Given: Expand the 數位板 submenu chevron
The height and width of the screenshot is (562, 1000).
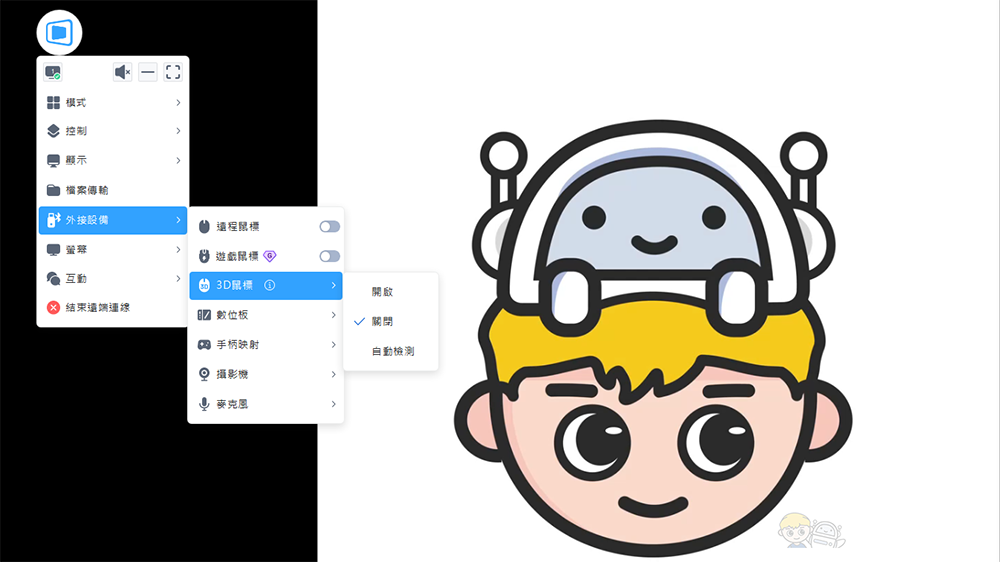Looking at the screenshot, I should pos(333,315).
